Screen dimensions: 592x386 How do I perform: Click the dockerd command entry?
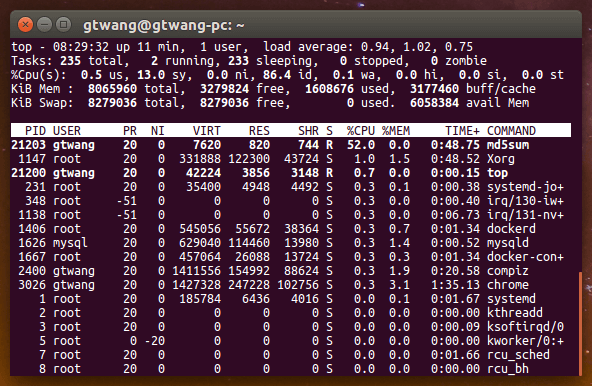pos(511,229)
